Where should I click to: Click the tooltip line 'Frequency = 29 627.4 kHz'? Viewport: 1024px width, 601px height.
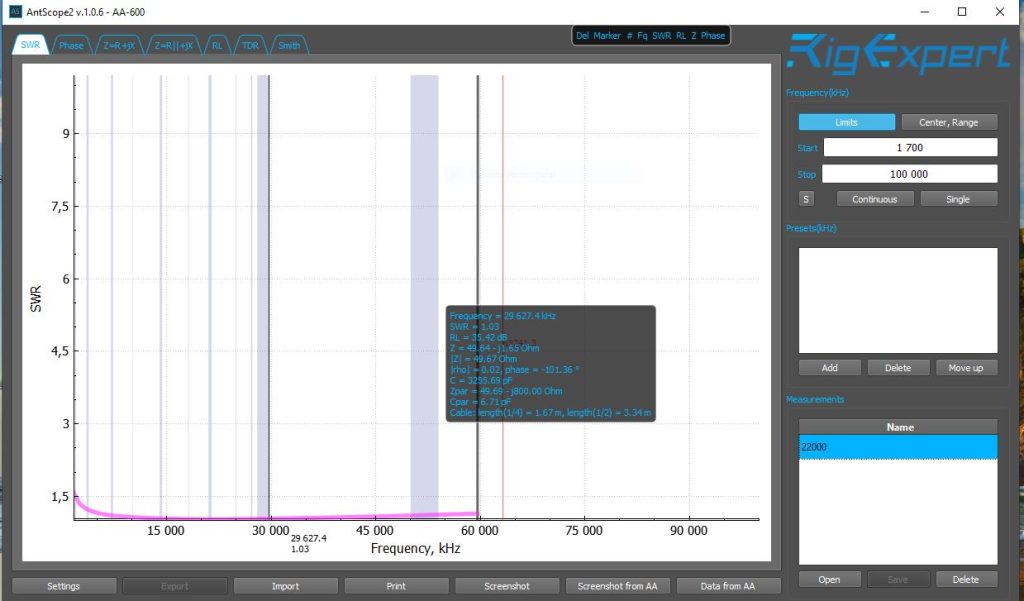coord(502,316)
